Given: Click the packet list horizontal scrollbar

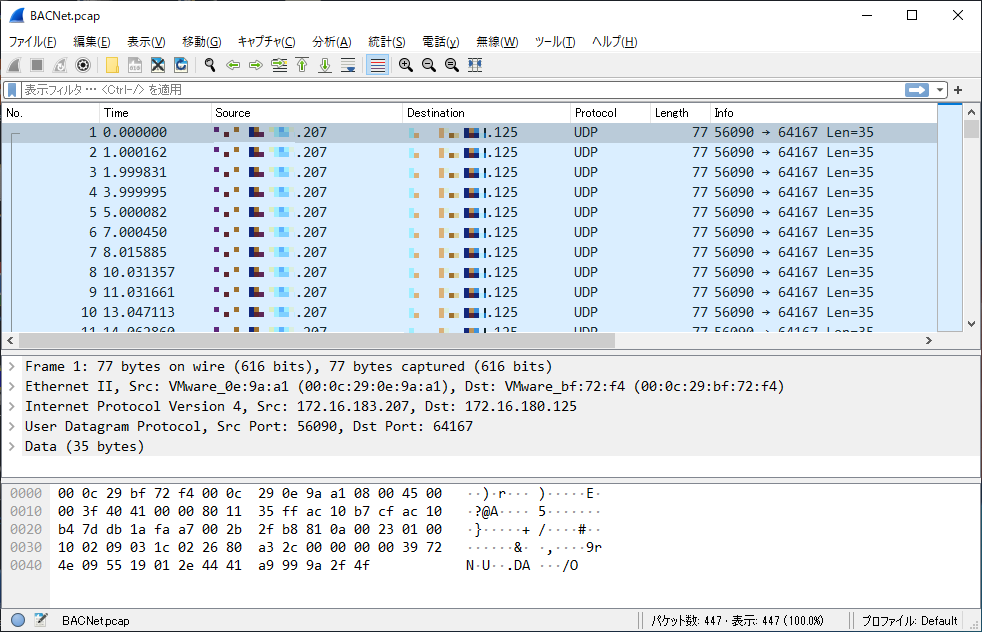Looking at the screenshot, I should click(317, 340).
